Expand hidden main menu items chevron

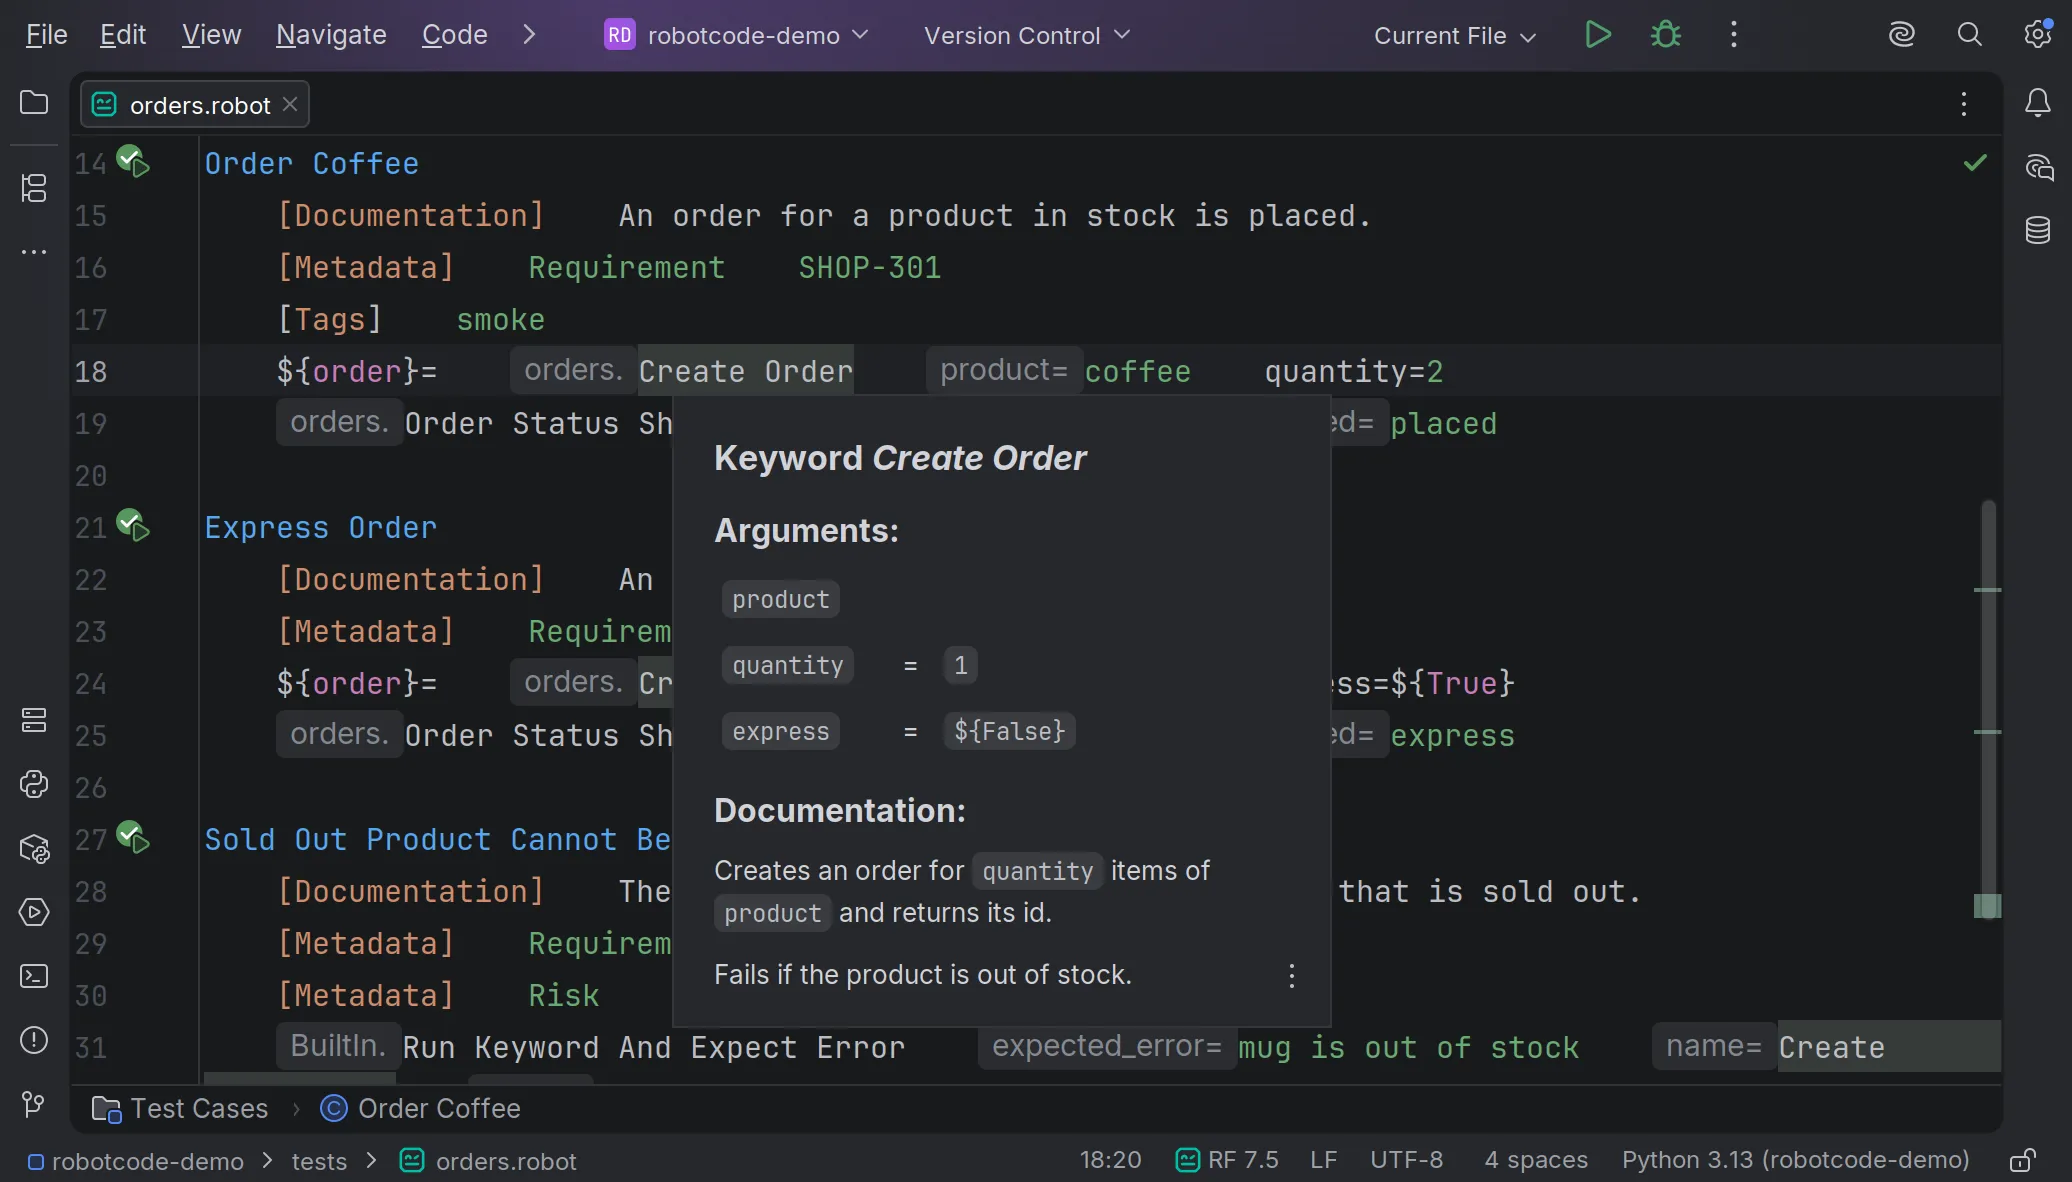coord(529,35)
